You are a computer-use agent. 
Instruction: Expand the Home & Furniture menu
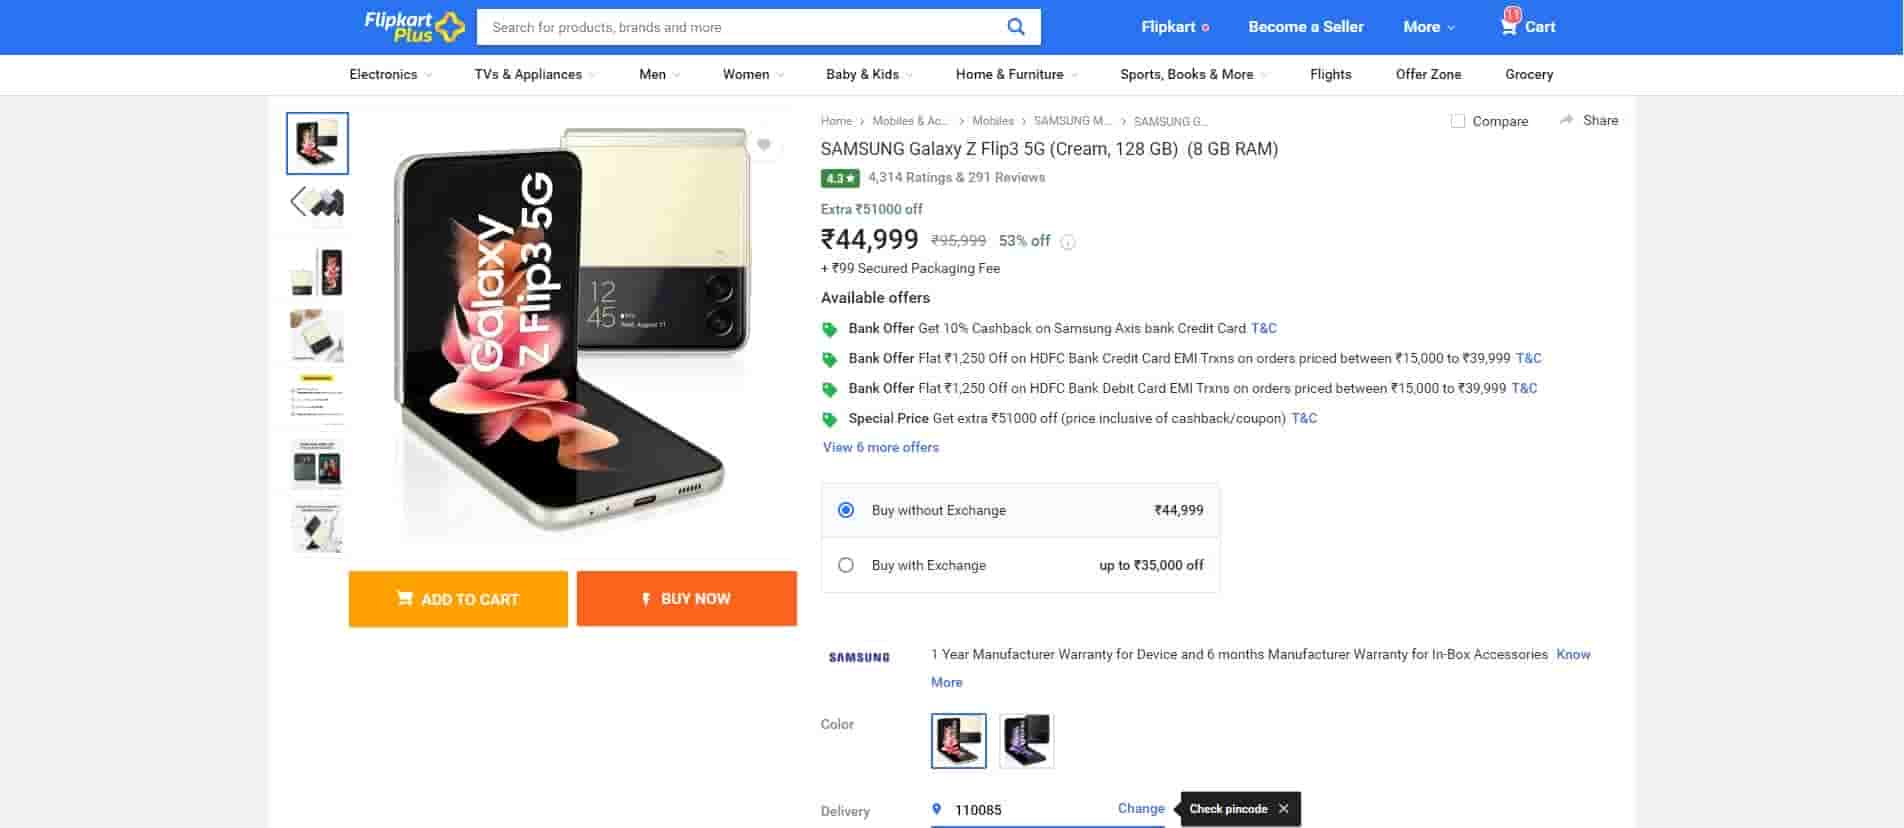1016,74
